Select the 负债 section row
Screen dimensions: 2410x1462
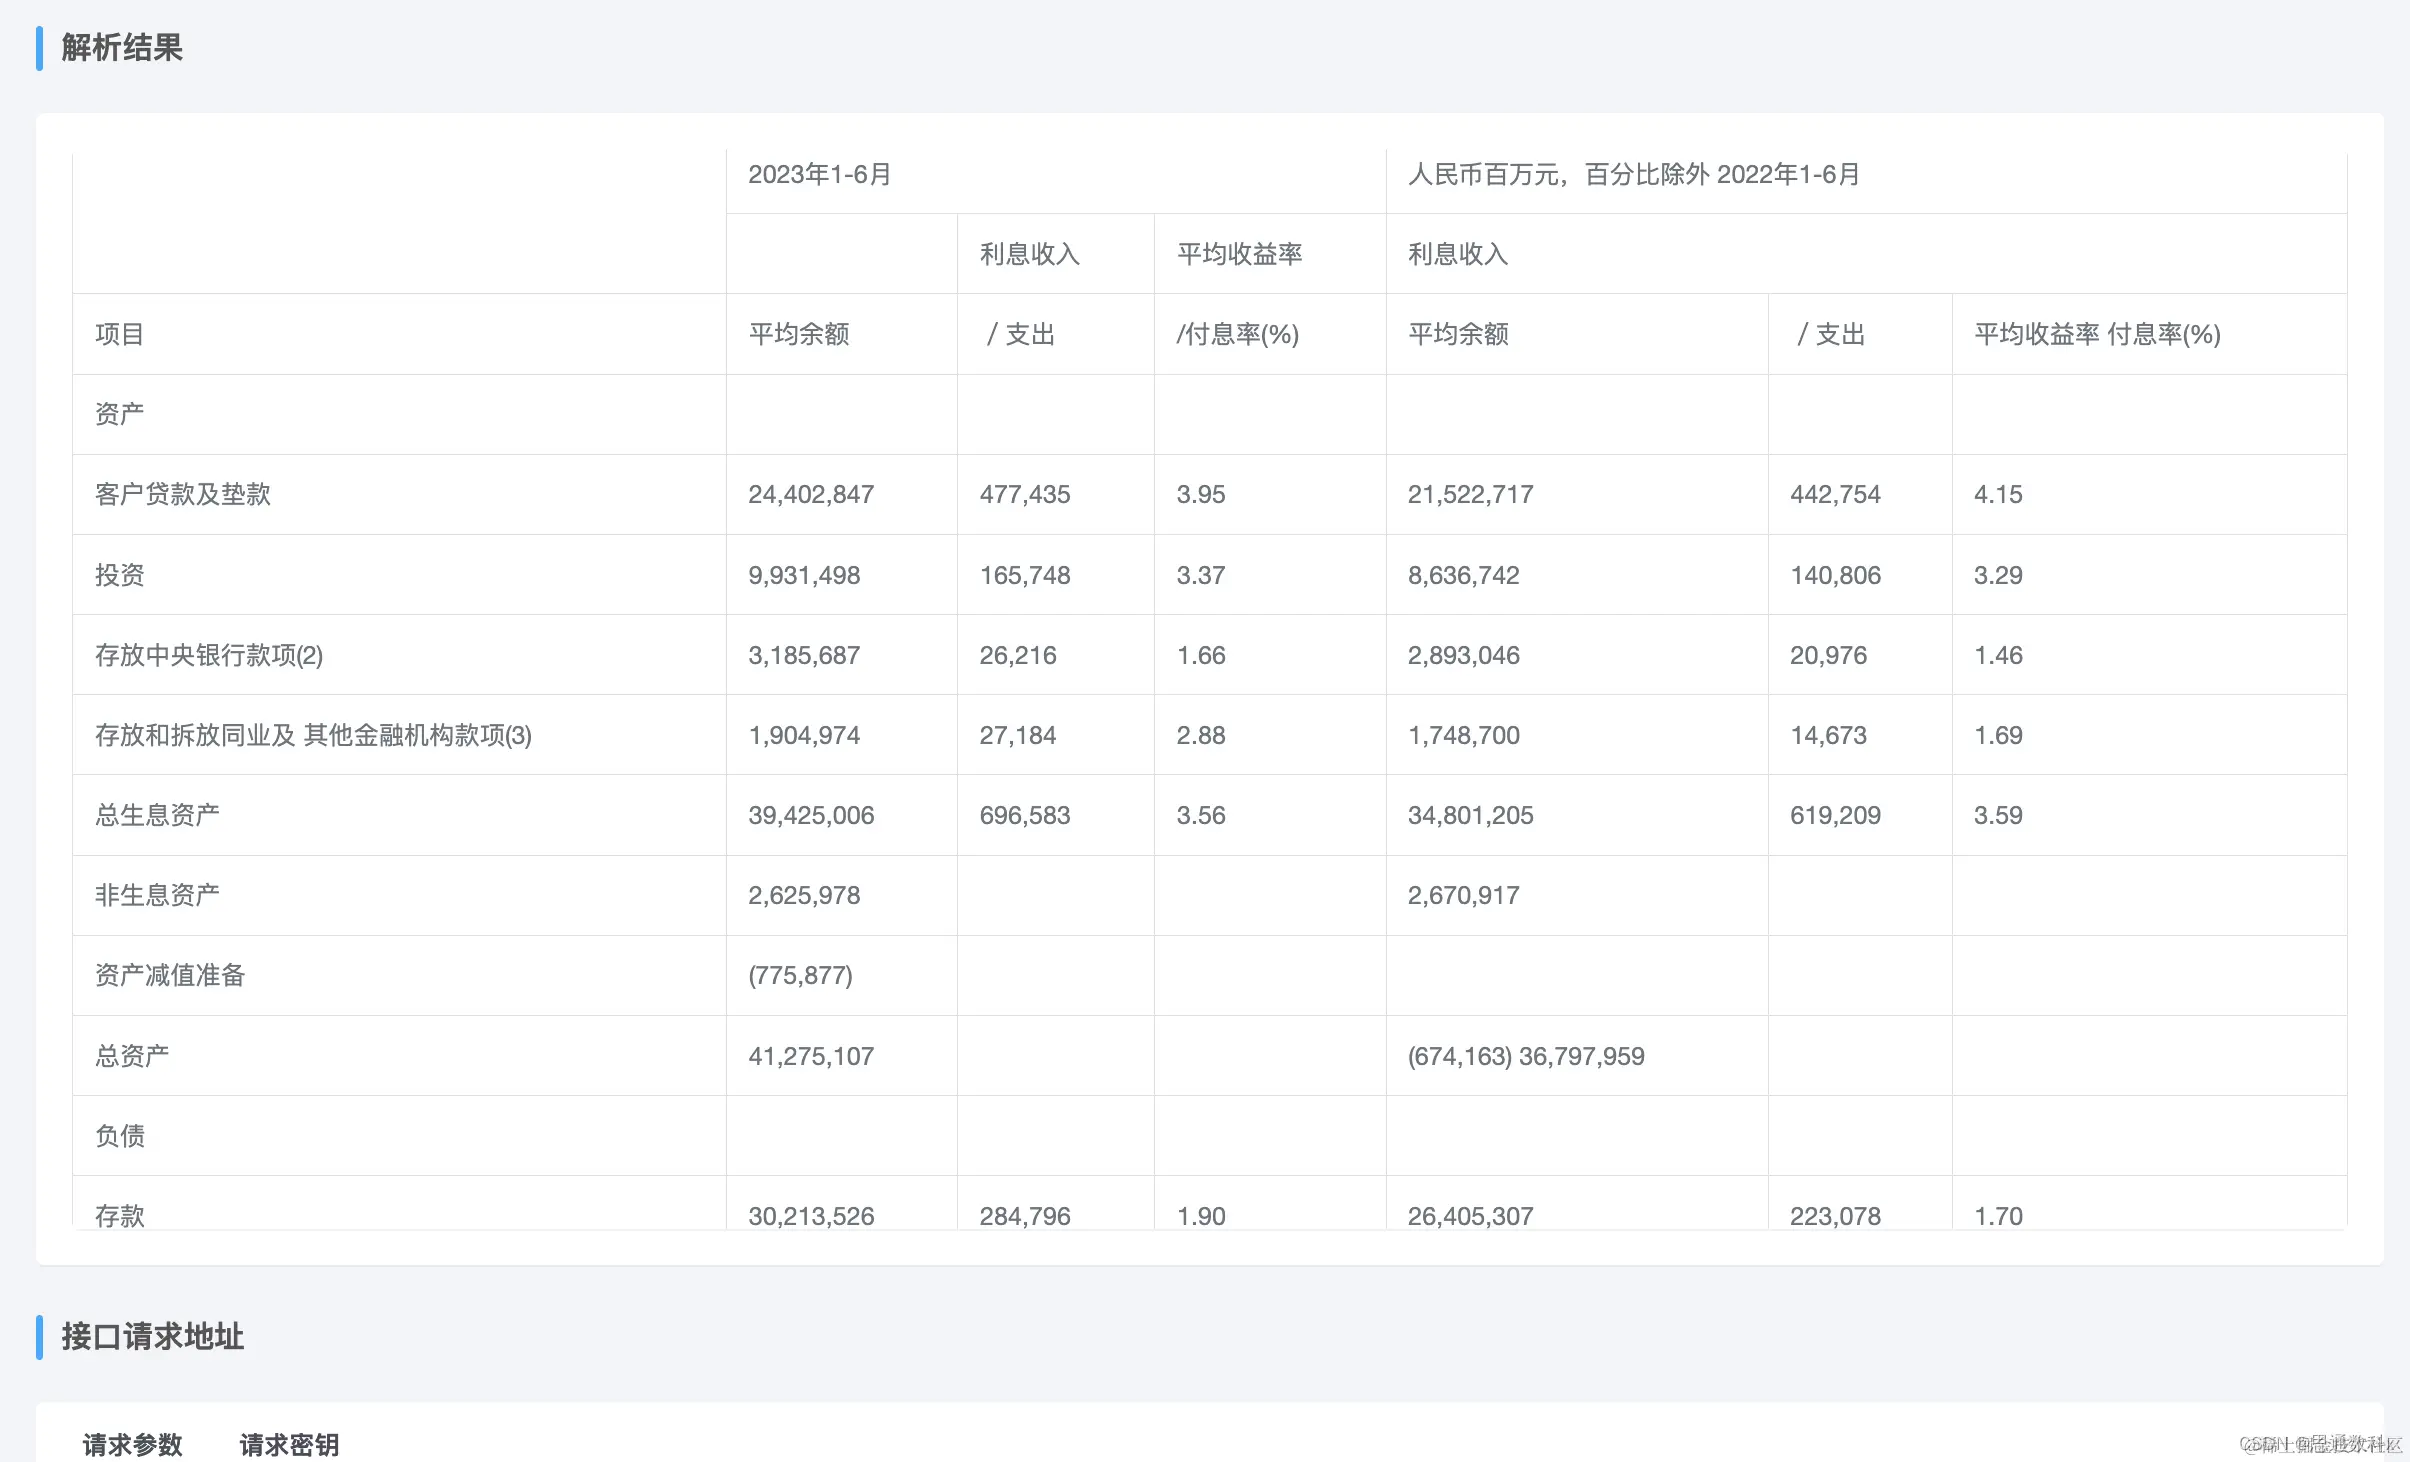119,1136
